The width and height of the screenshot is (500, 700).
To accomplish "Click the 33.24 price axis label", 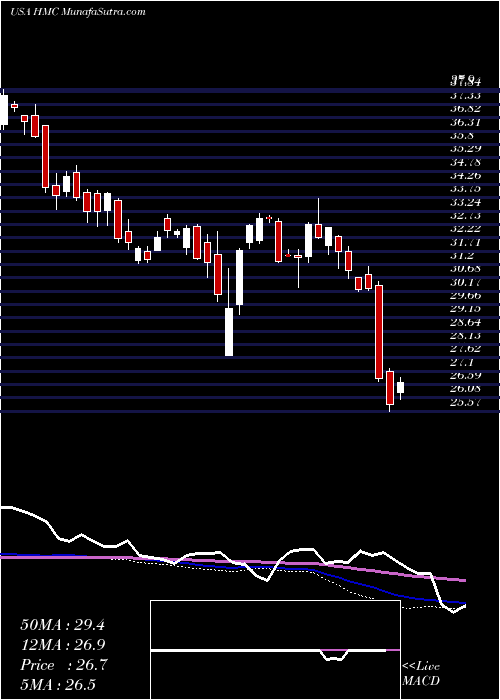I will click(x=465, y=202).
